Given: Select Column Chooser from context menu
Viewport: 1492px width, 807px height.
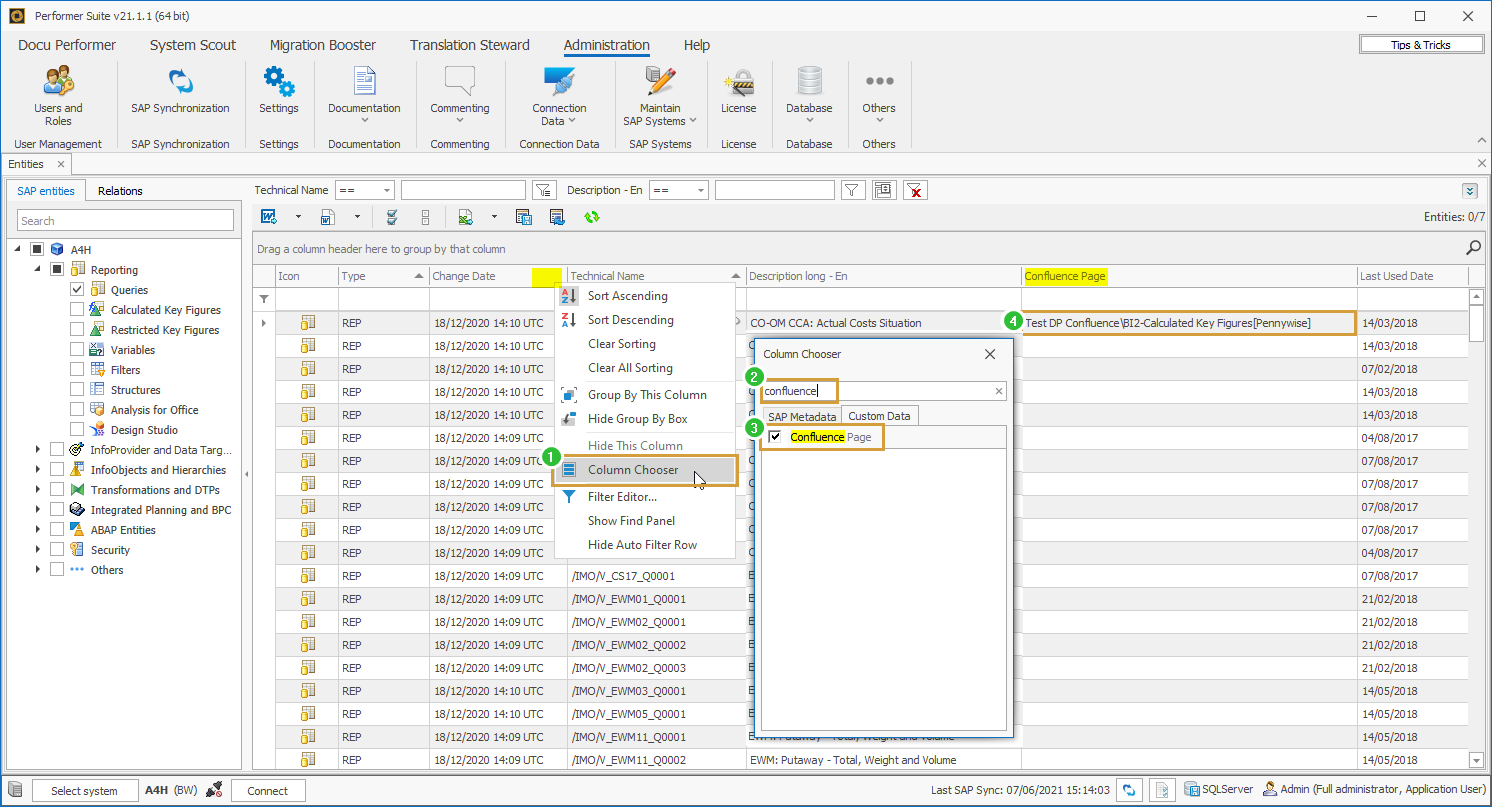Looking at the screenshot, I should coord(632,470).
